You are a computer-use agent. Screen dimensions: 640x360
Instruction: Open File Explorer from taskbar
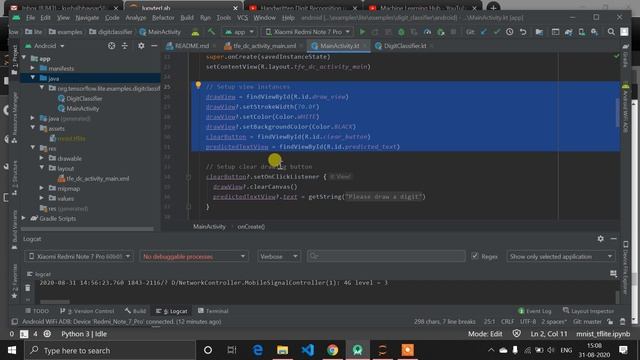pyautogui.click(x=282, y=350)
